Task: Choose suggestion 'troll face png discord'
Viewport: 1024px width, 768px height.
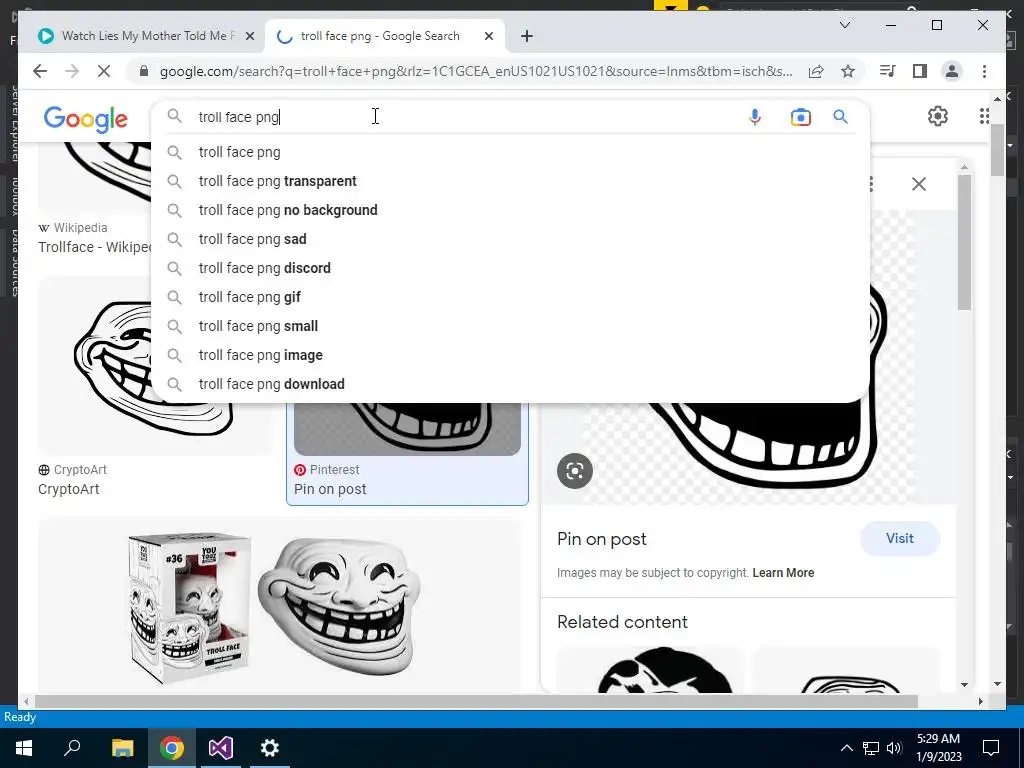Action: coord(510,268)
